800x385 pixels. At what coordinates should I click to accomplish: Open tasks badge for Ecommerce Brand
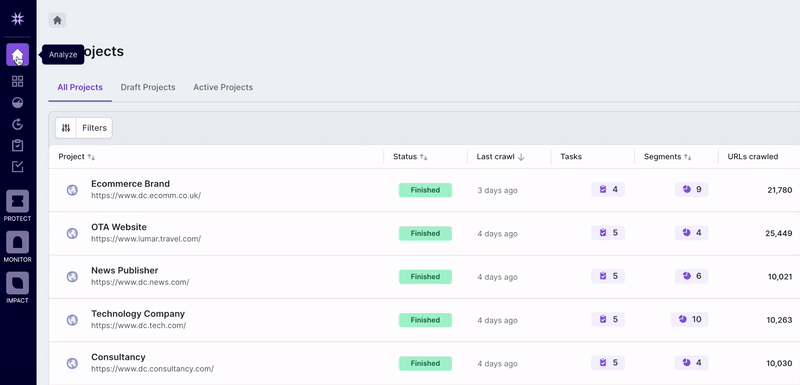point(608,190)
